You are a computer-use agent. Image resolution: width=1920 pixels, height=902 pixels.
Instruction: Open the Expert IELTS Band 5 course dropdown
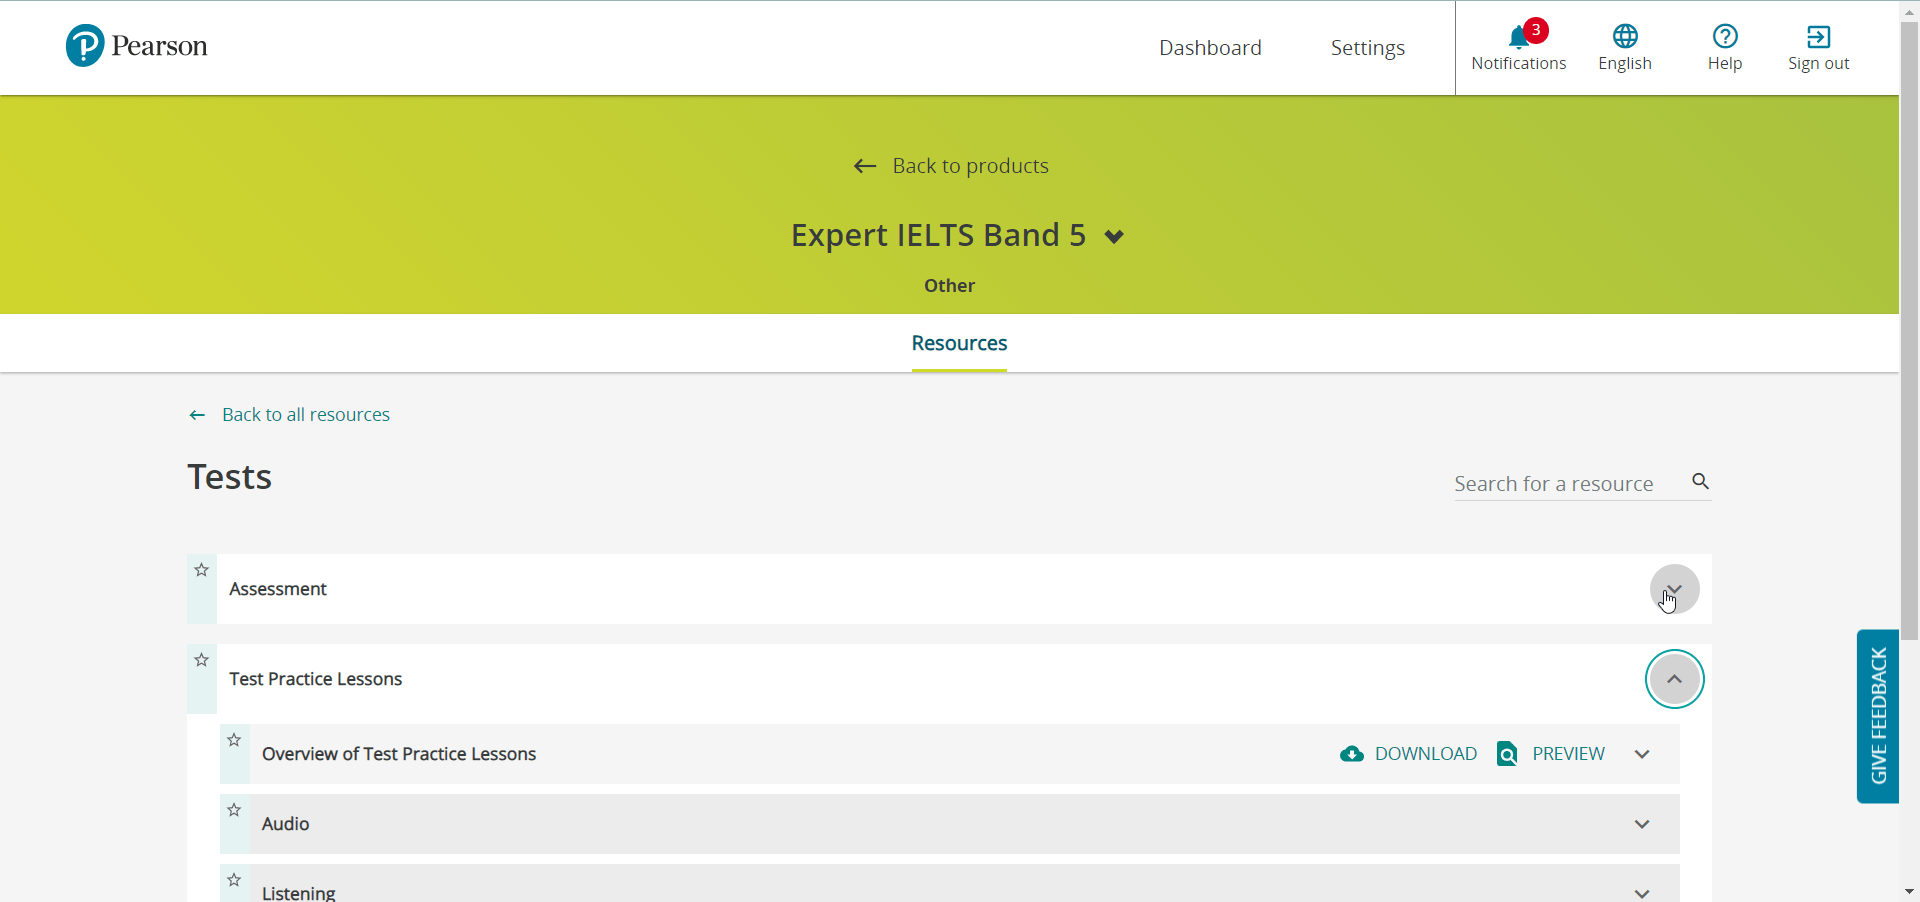click(1113, 236)
